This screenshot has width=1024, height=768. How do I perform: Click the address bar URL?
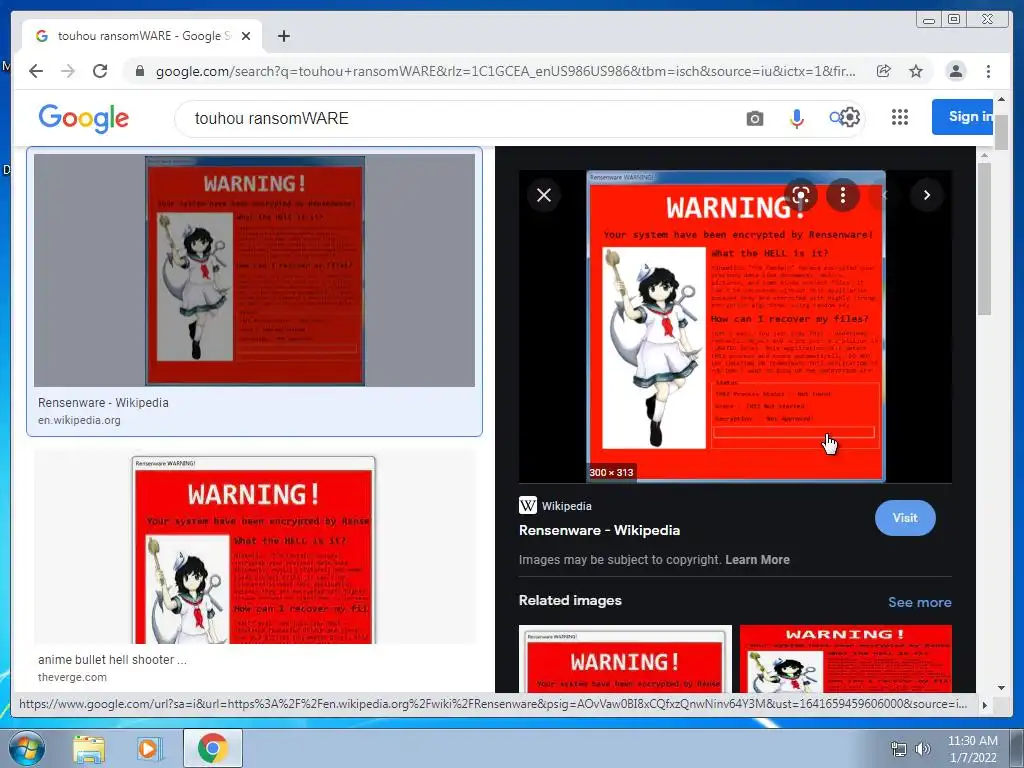[x=505, y=71]
